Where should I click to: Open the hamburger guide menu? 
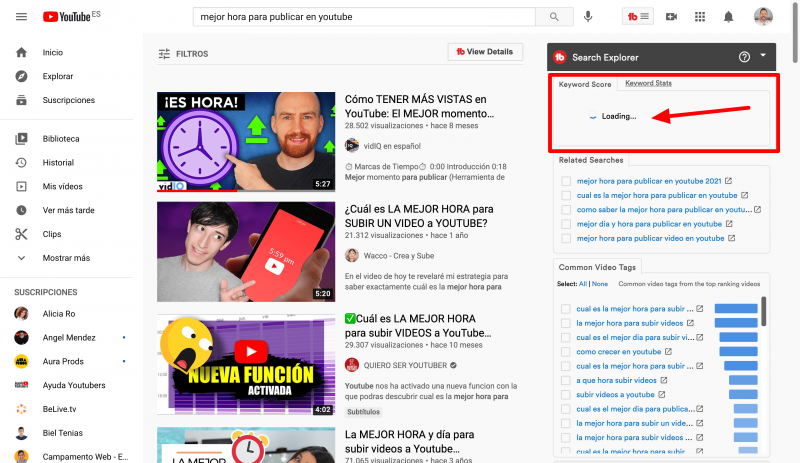pyautogui.click(x=21, y=17)
